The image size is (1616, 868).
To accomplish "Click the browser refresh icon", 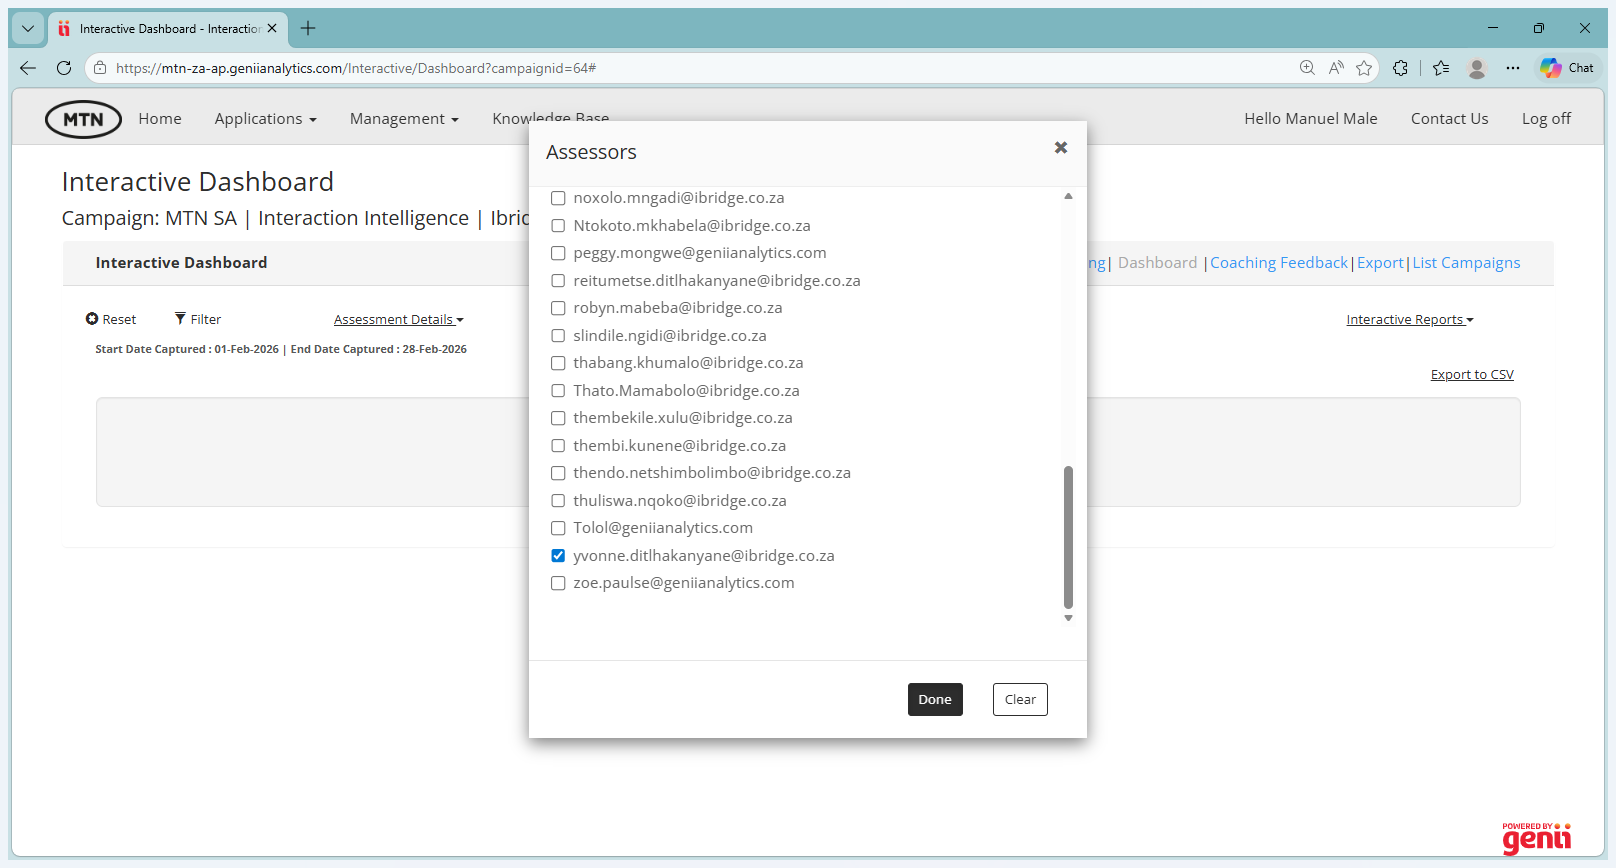I will (x=64, y=68).
